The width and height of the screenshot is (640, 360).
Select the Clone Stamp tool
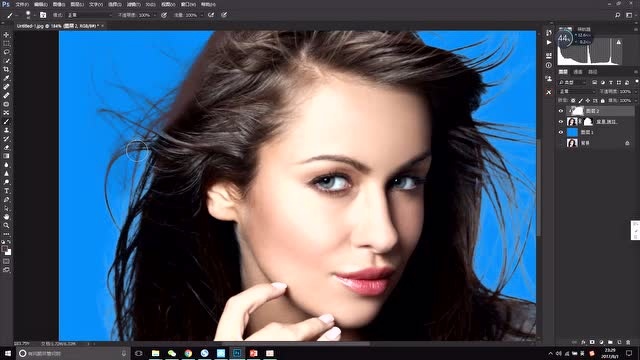click(6, 130)
